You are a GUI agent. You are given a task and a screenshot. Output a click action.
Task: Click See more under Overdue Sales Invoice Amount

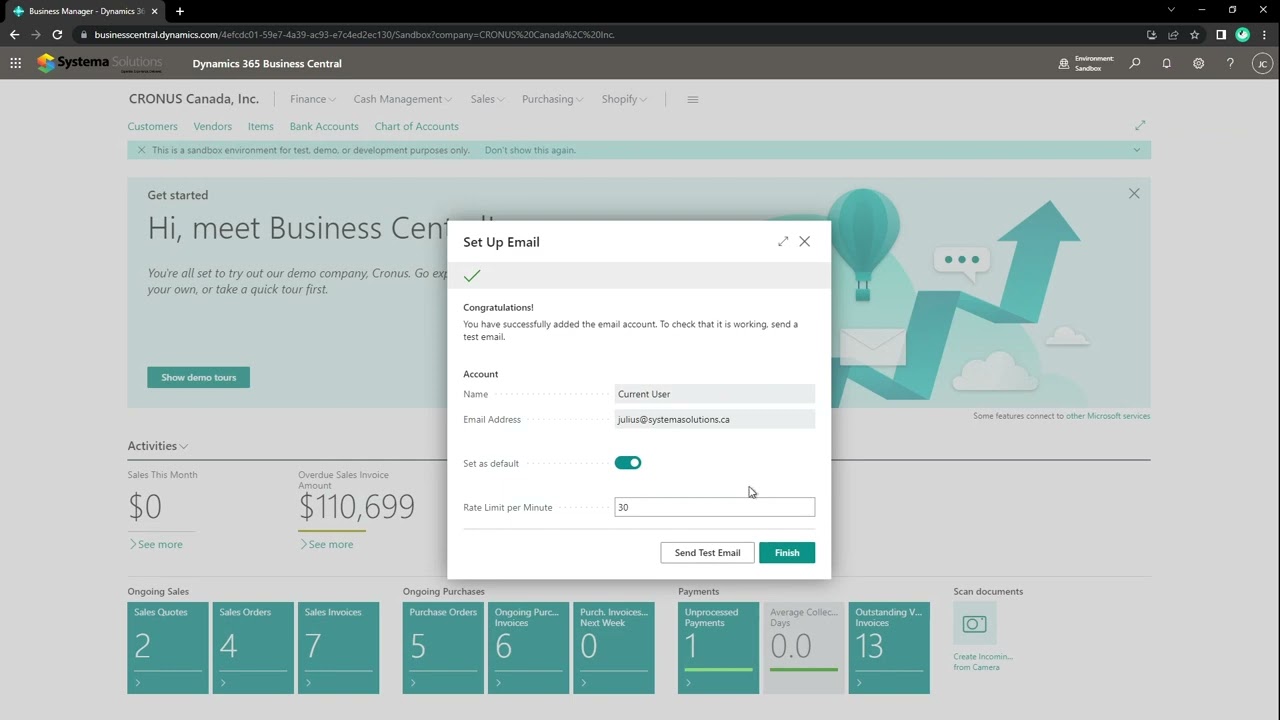326,544
